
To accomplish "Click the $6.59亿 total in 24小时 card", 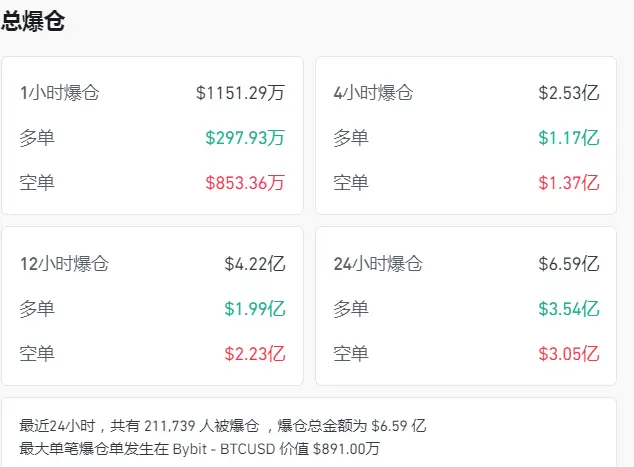I will tap(568, 264).
